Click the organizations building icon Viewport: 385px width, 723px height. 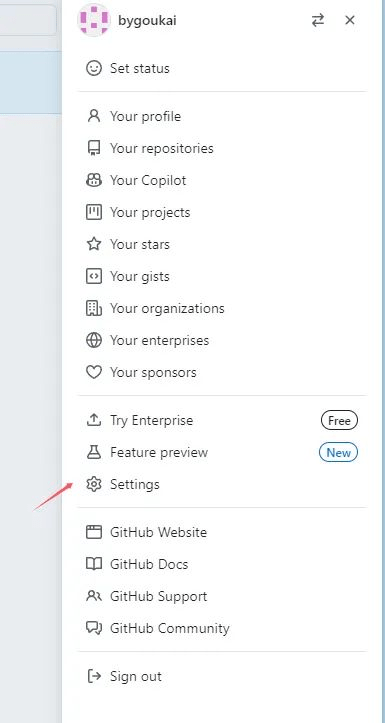(94, 308)
